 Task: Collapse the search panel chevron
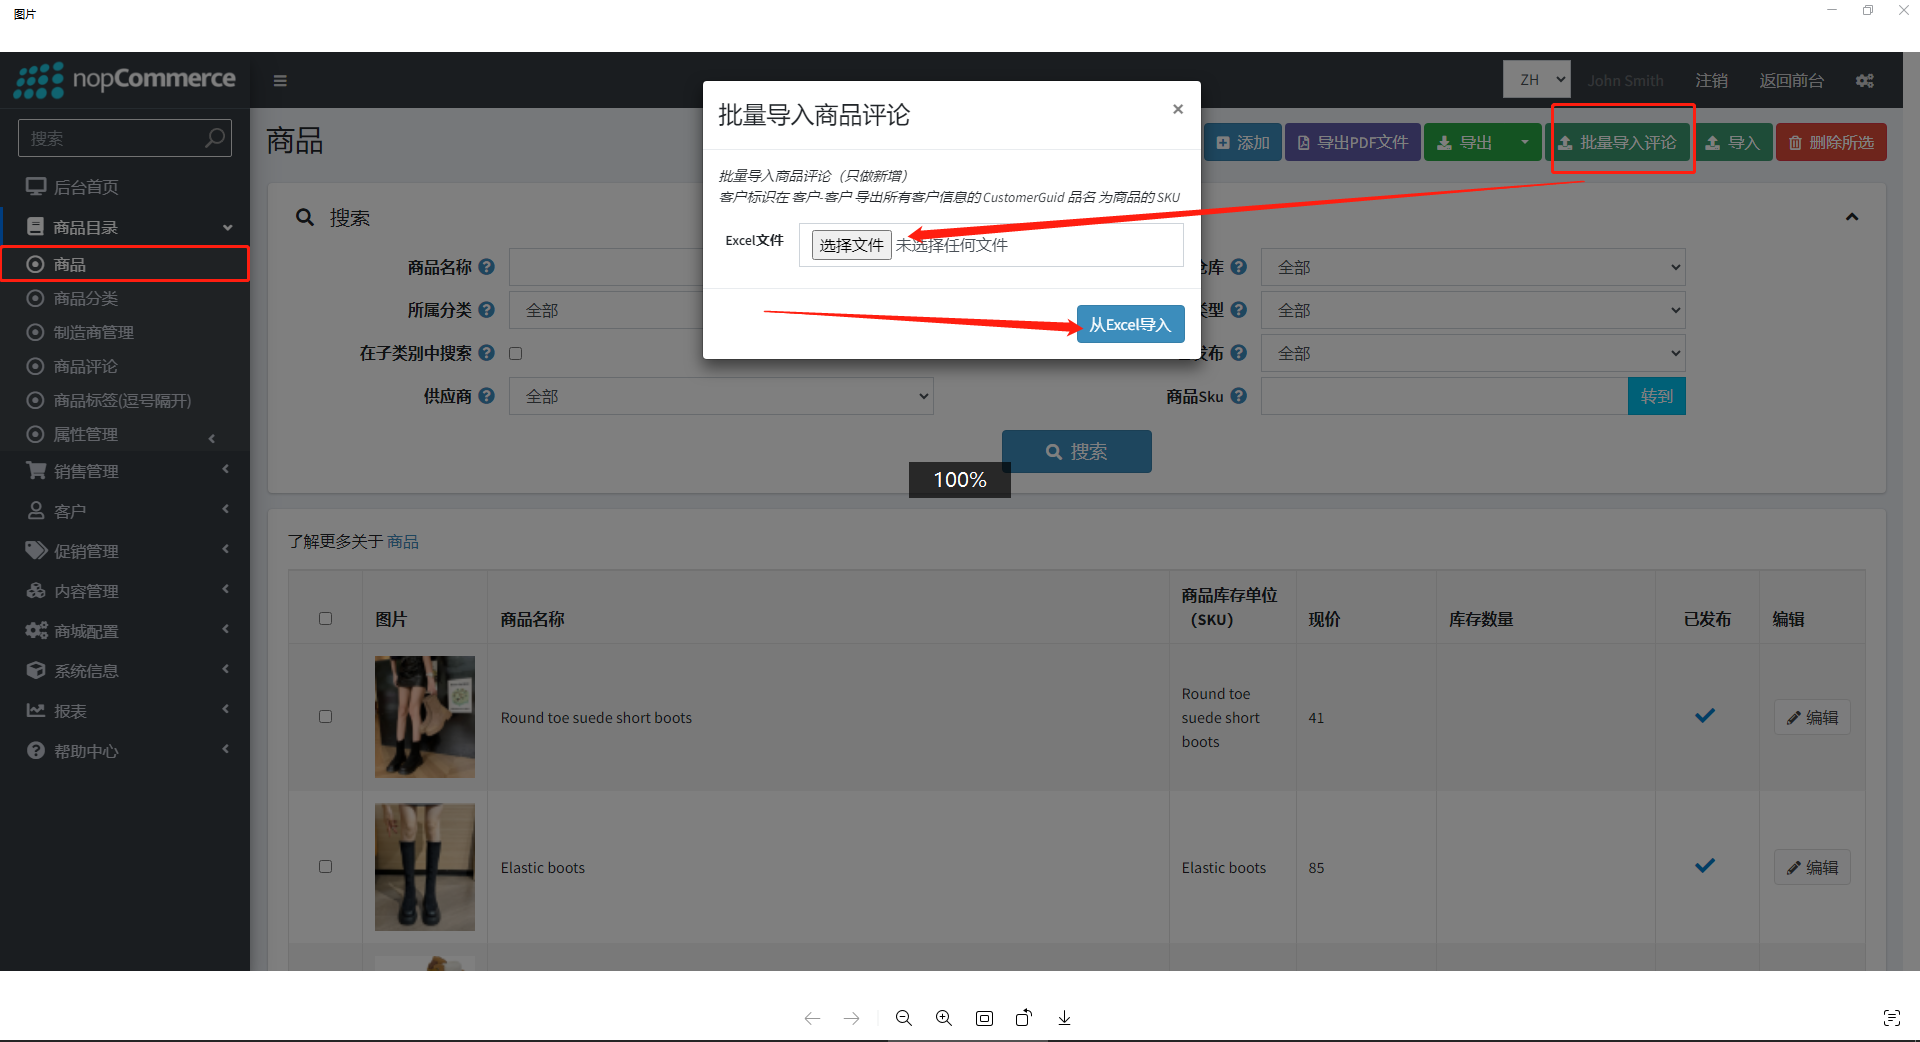1851,217
